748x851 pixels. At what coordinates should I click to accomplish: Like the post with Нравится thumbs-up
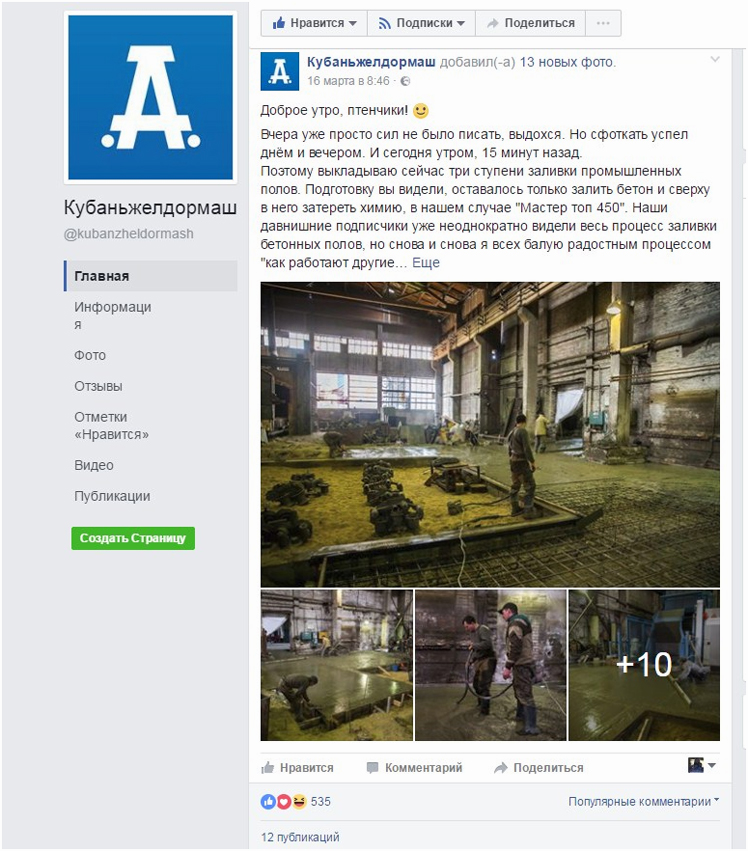coord(297,767)
